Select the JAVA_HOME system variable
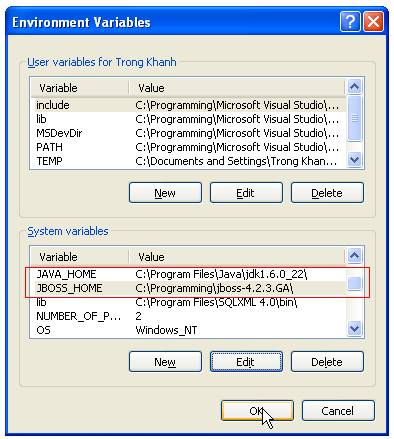This screenshot has width=394, height=439. (x=188, y=274)
